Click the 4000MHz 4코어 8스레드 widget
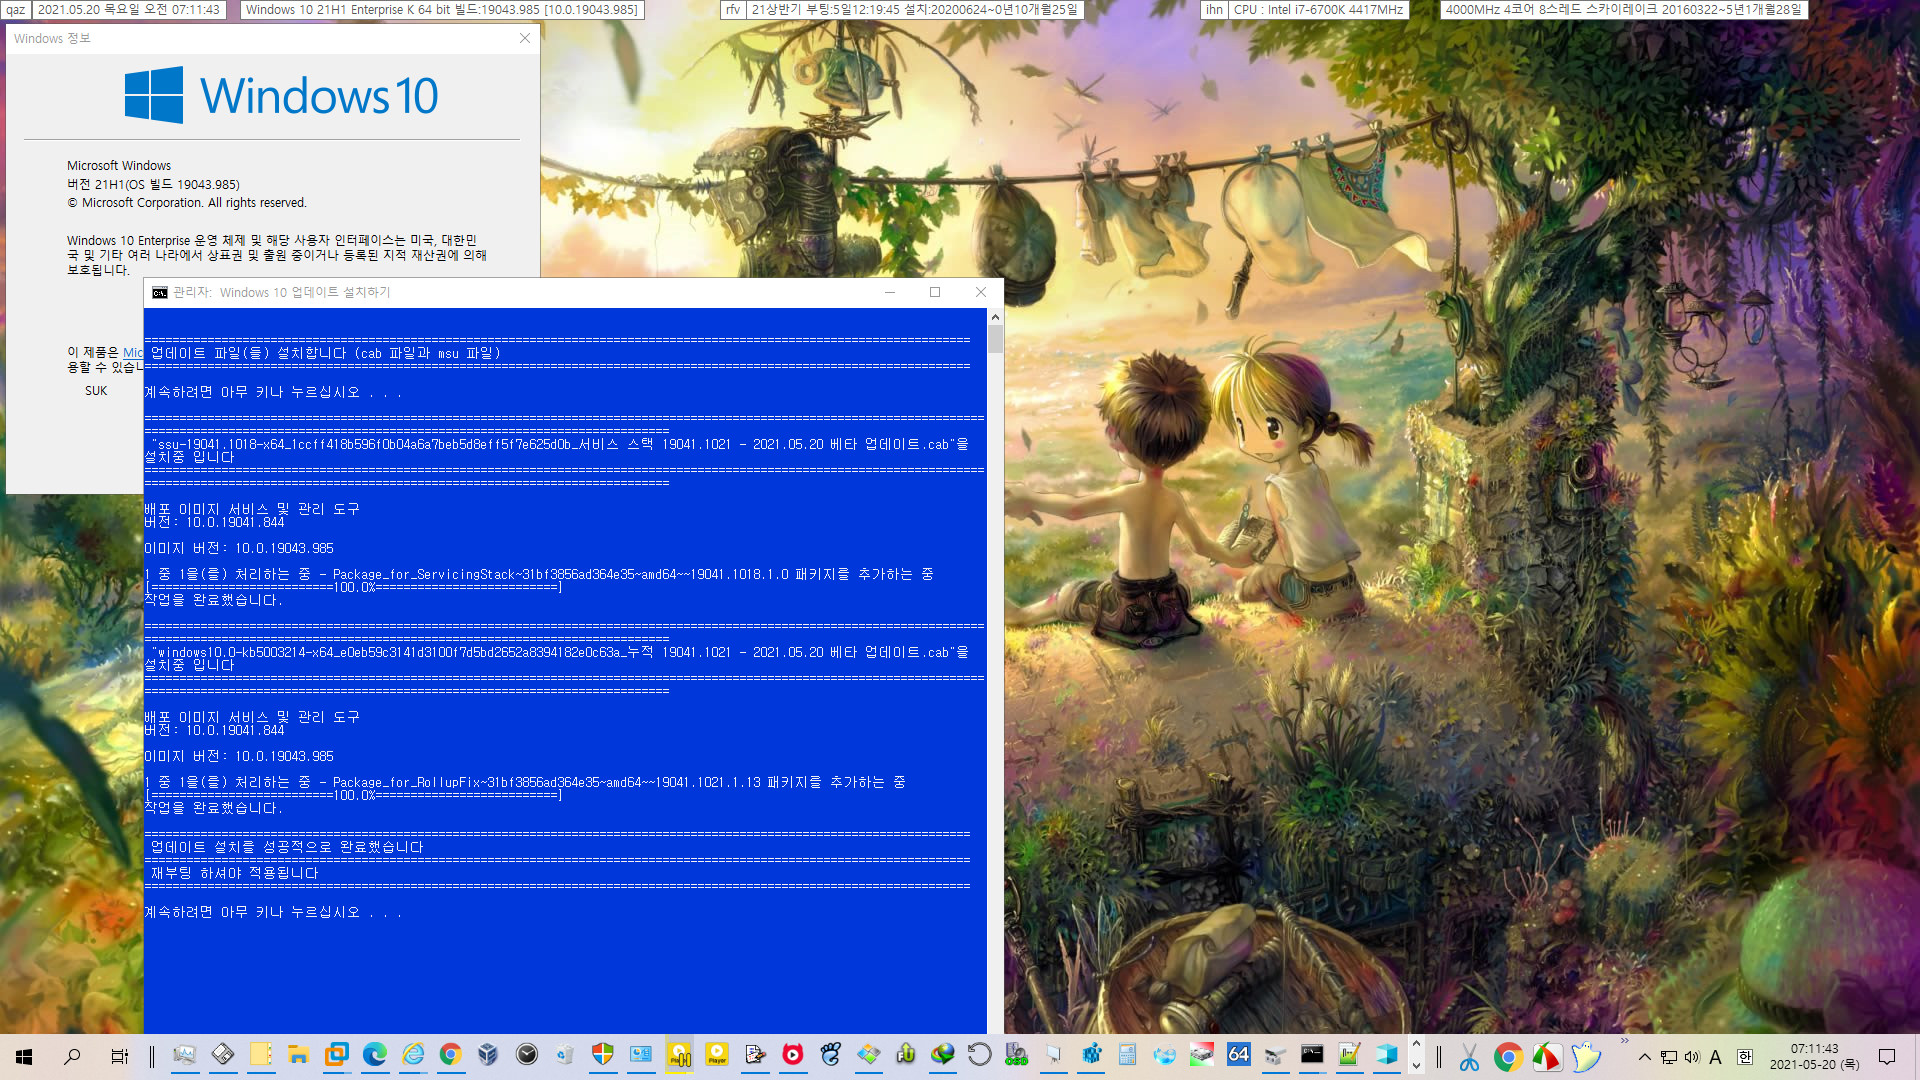Screen dimensions: 1920x1080 pyautogui.click(x=1624, y=10)
